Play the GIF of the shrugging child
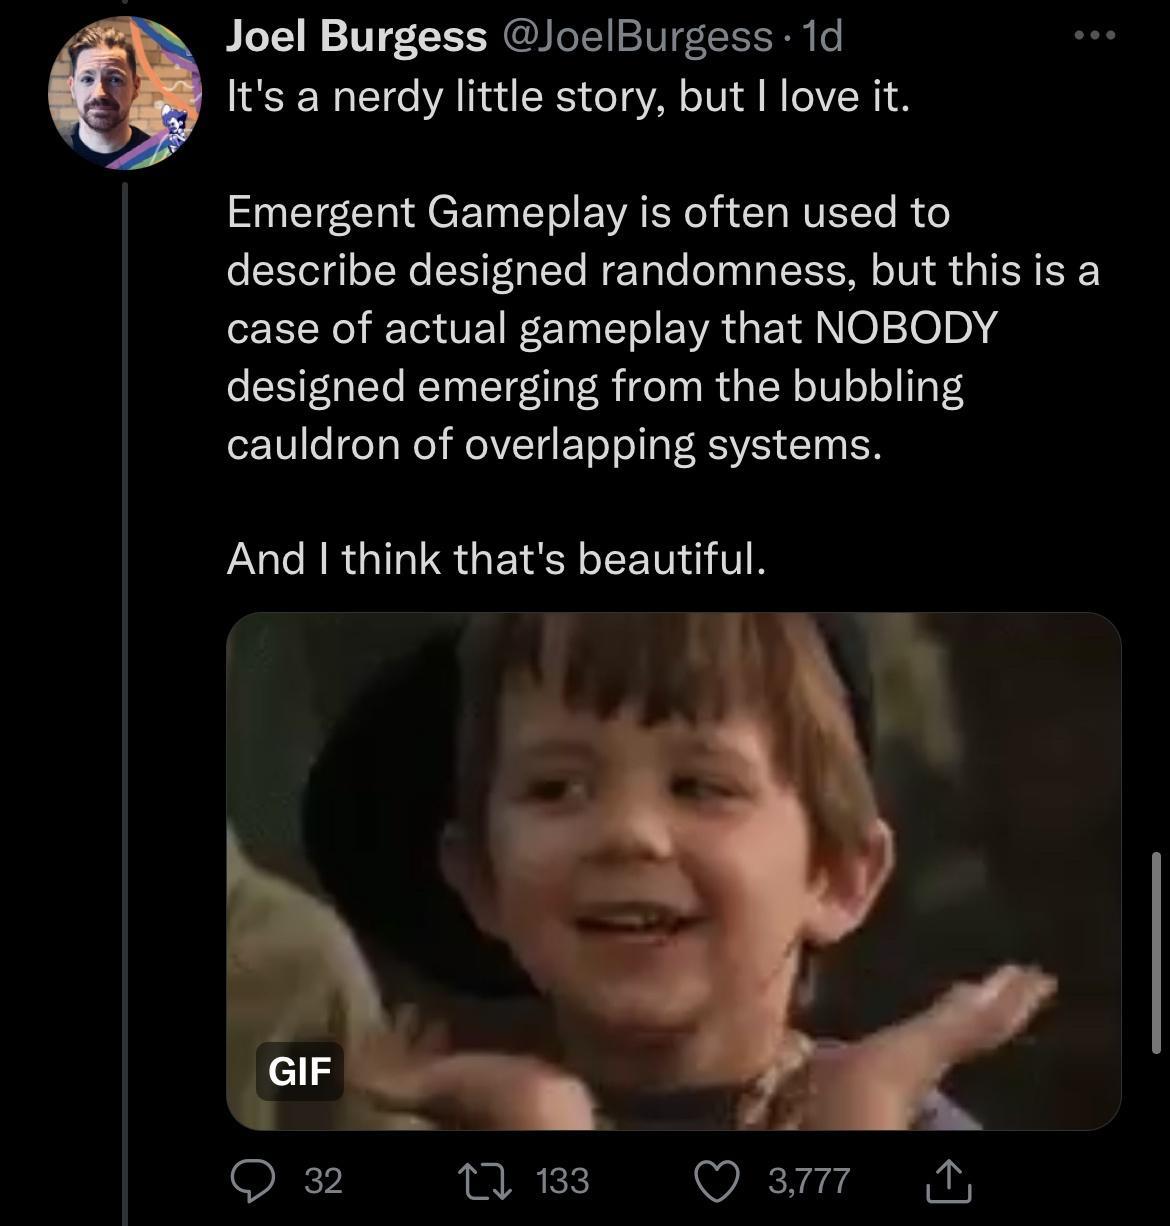This screenshot has width=1170, height=1226. pyautogui.click(x=673, y=870)
